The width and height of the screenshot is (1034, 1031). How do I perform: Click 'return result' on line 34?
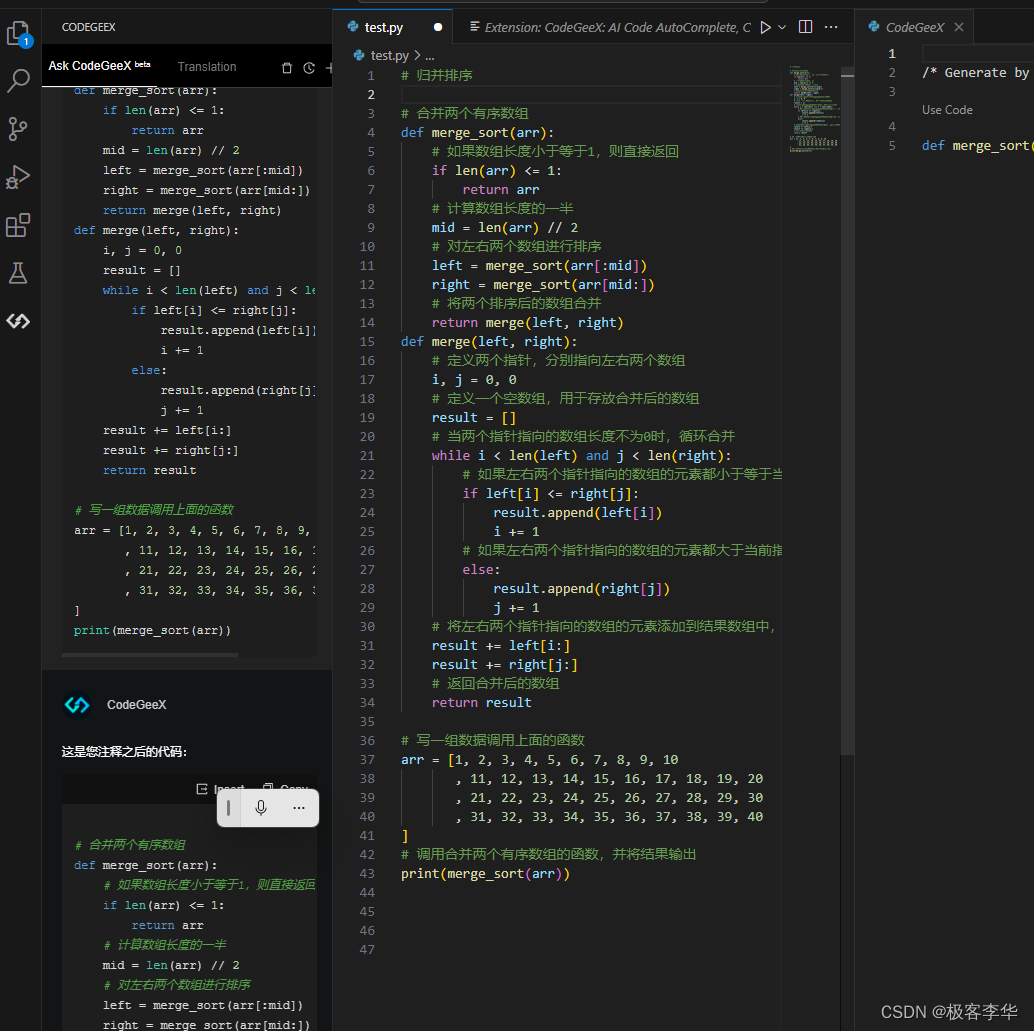[481, 703]
